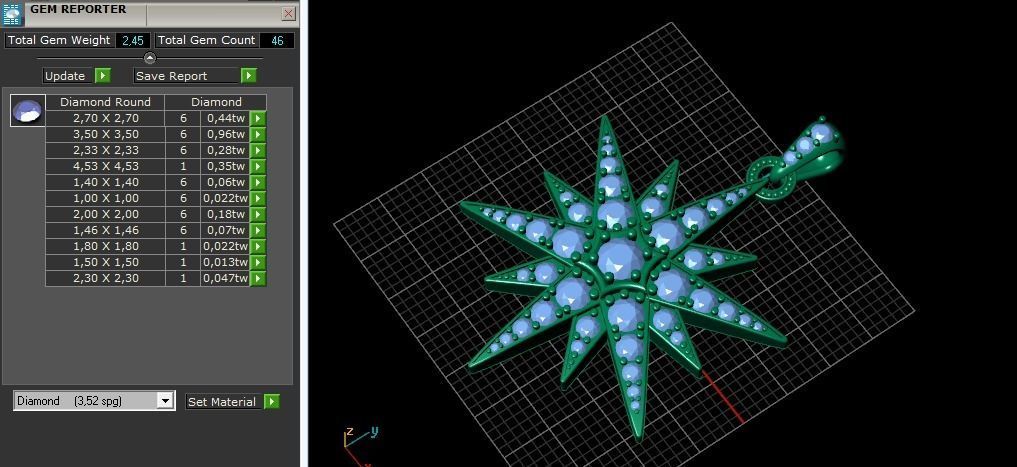
Task: Click the 0,18tw weight cell
Action: 226,215
